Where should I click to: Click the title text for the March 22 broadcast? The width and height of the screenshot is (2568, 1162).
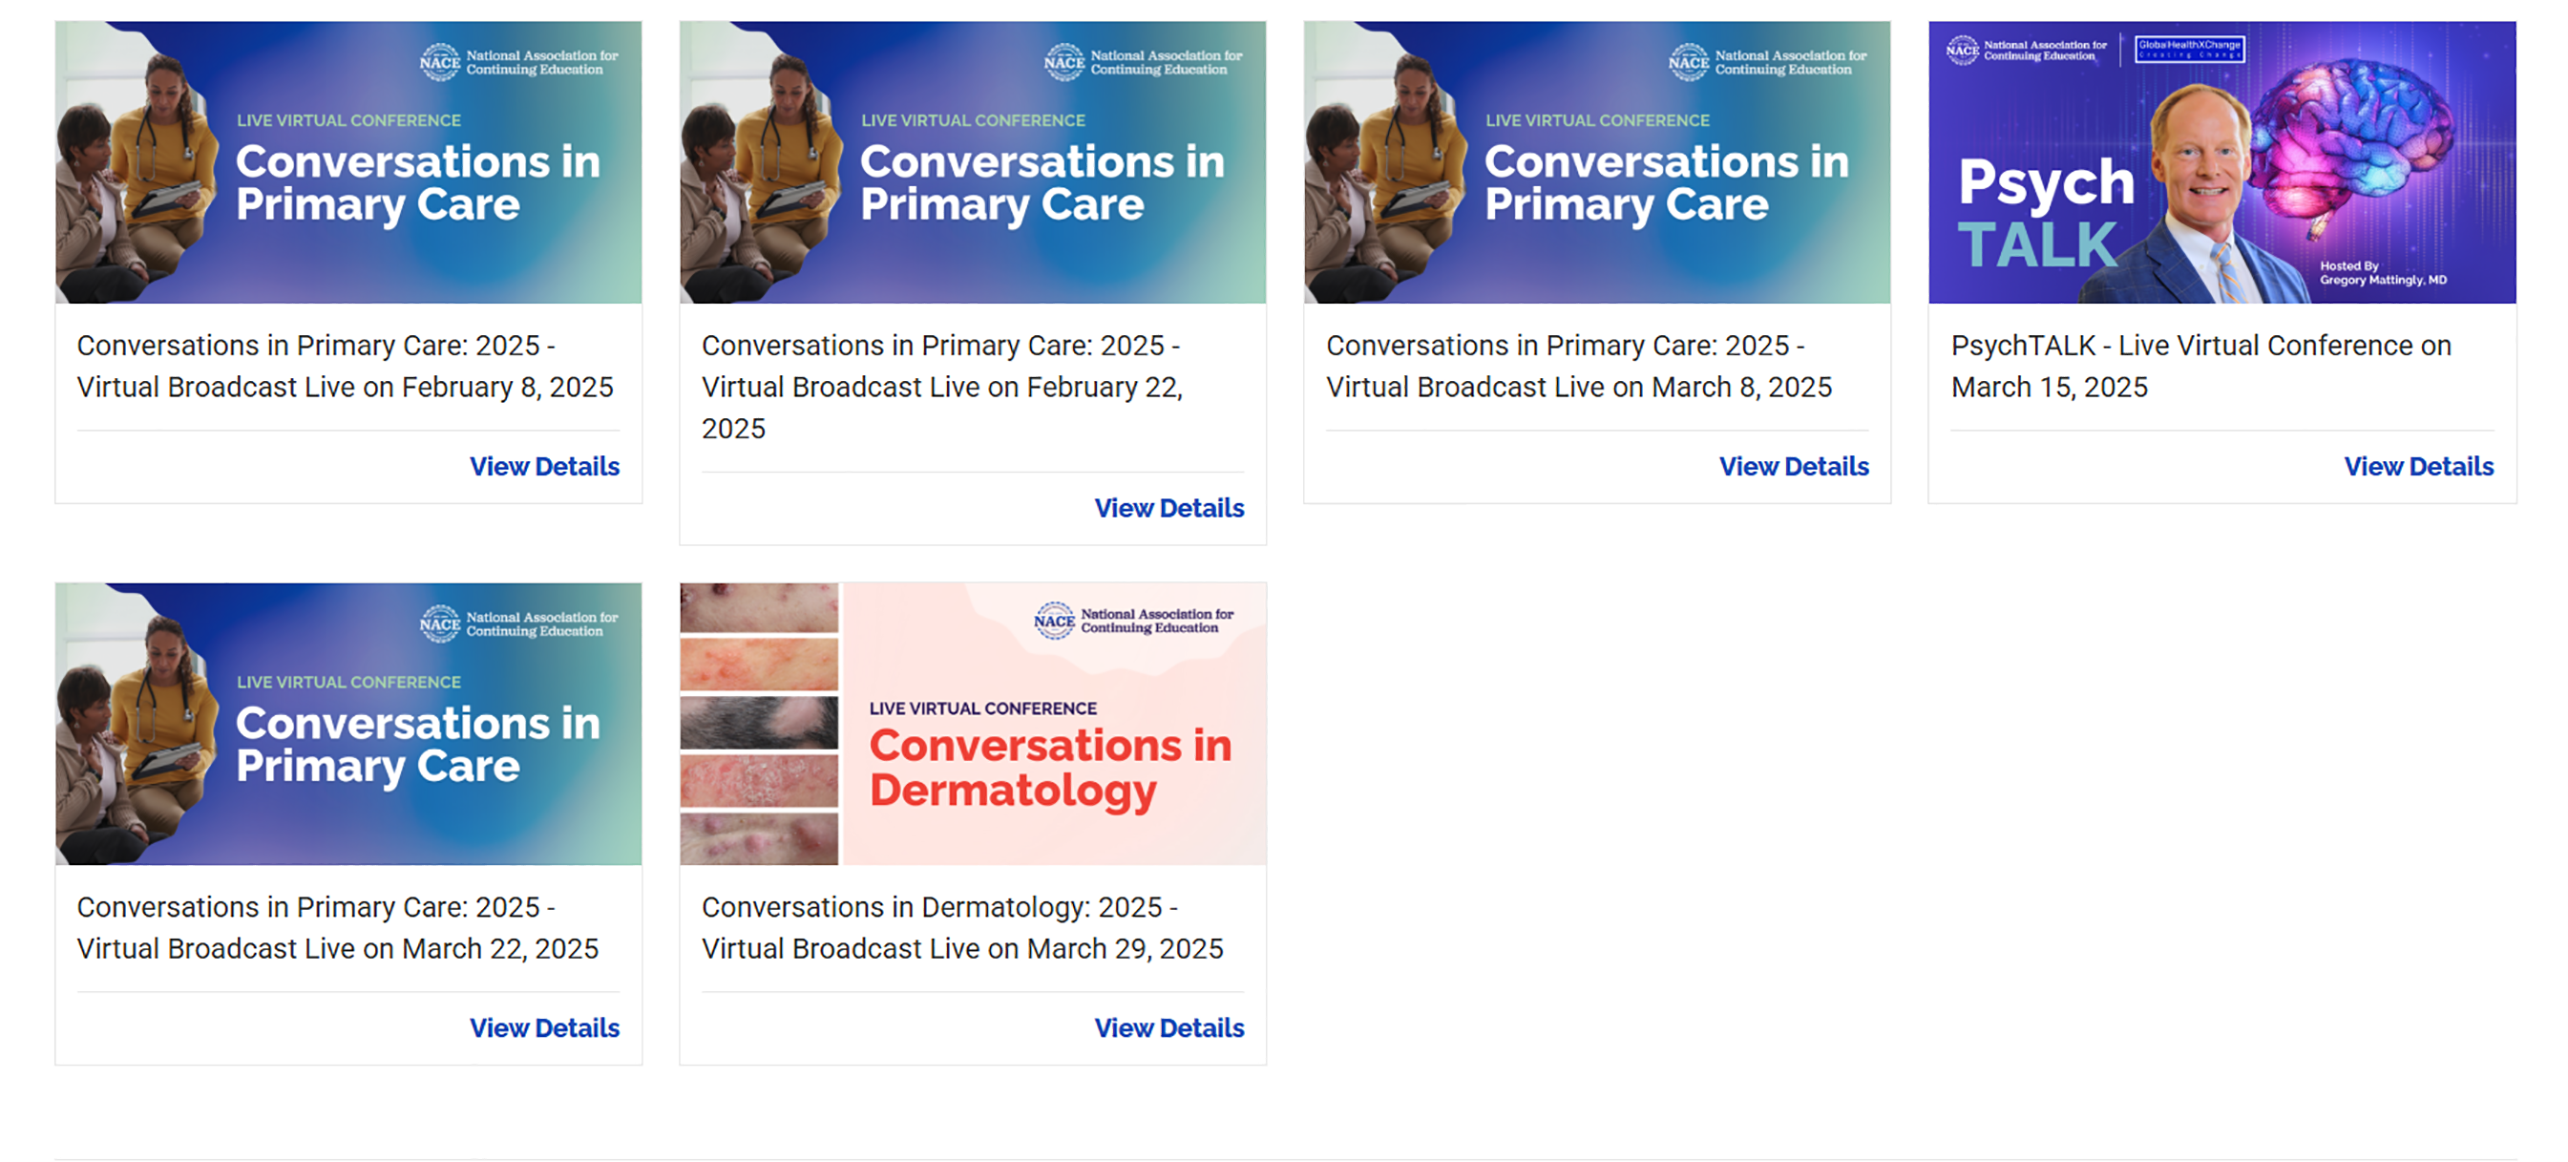[x=337, y=928]
